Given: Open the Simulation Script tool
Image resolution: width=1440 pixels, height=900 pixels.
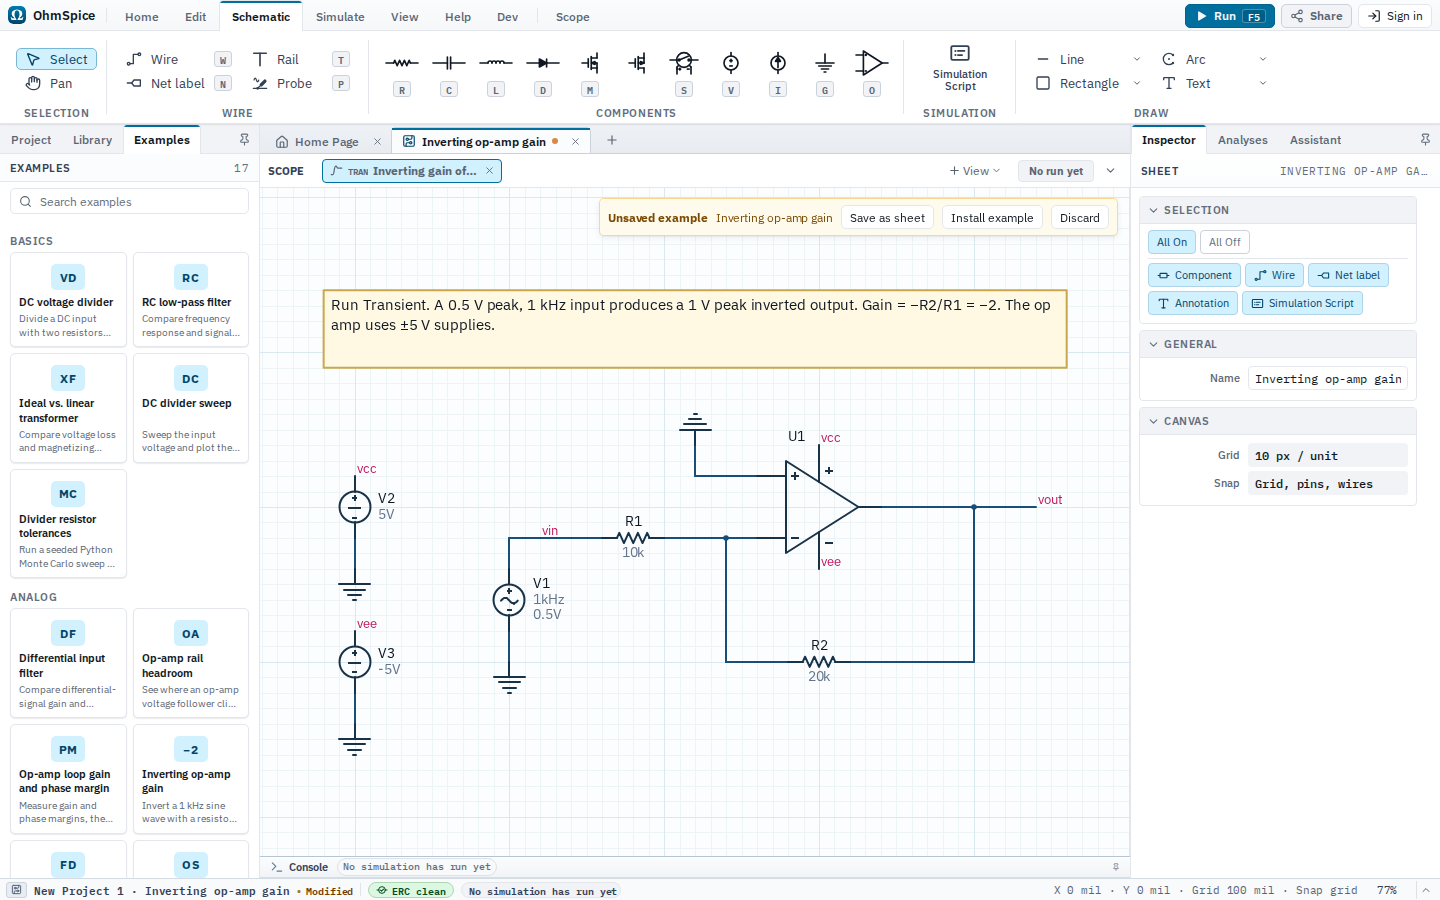Looking at the screenshot, I should click(x=960, y=68).
